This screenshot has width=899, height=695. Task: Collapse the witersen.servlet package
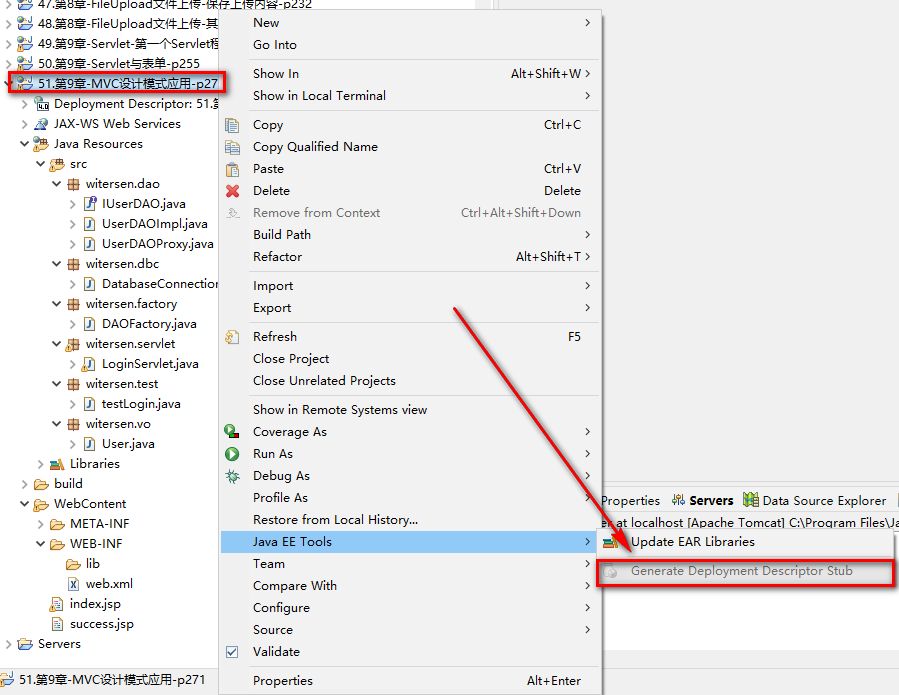click(x=57, y=344)
